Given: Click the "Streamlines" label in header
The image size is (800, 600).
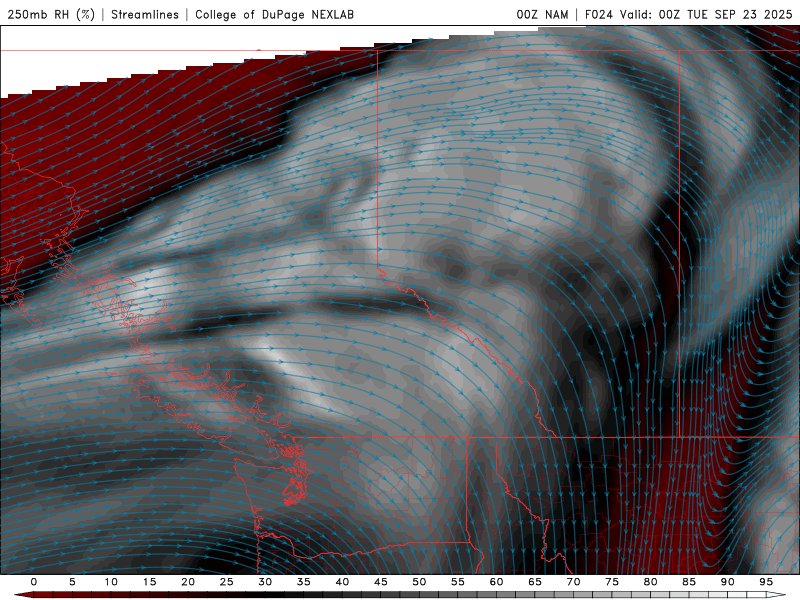Looking at the screenshot, I should tap(145, 14).
